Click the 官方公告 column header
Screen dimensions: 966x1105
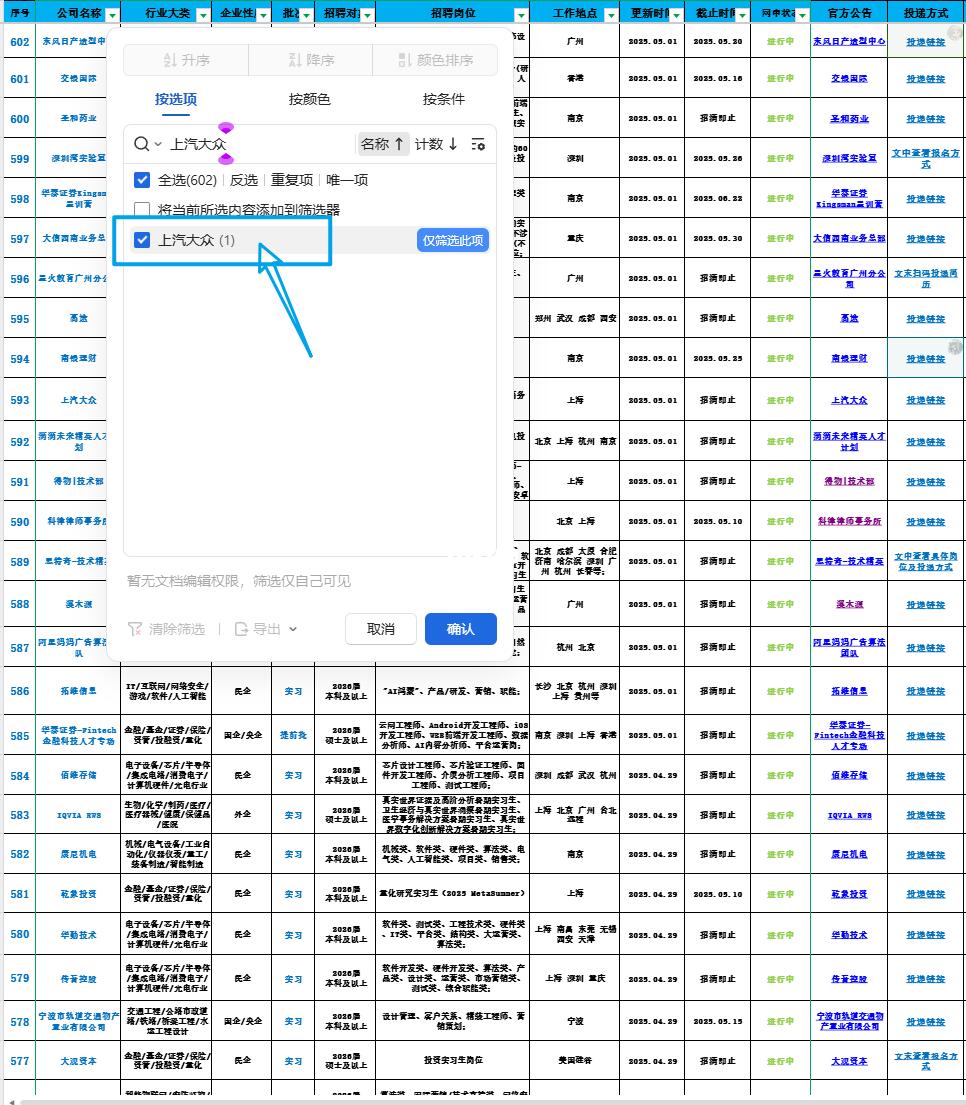tap(849, 13)
